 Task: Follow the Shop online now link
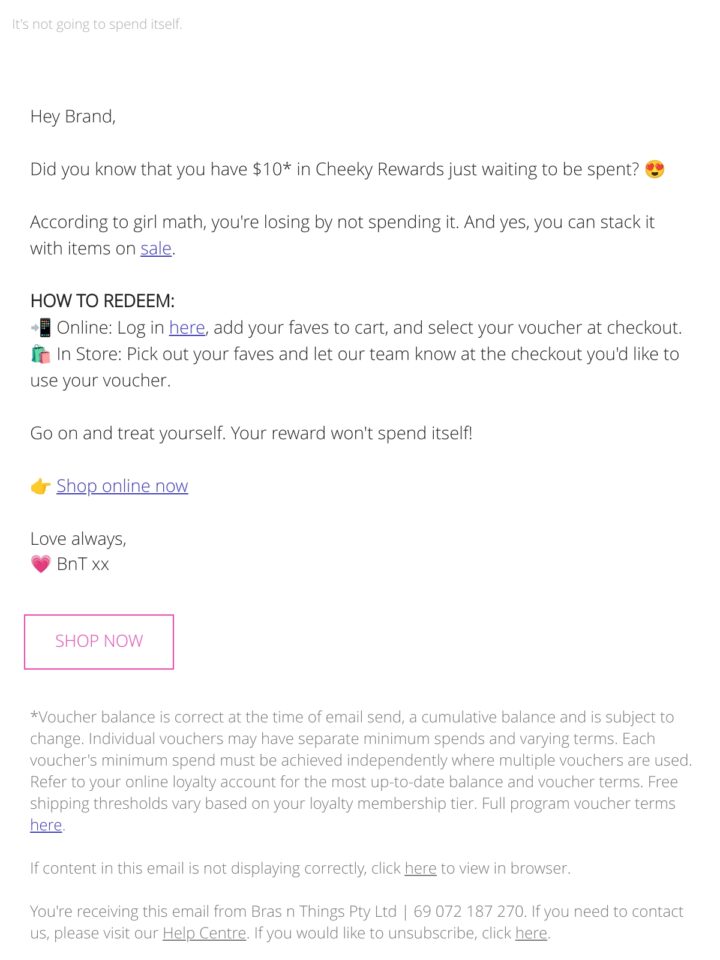pyautogui.click(x=122, y=486)
